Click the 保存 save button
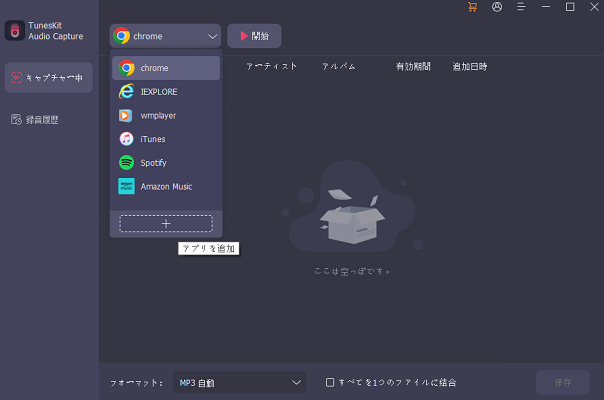Viewport: 604px width, 400px height. click(563, 382)
